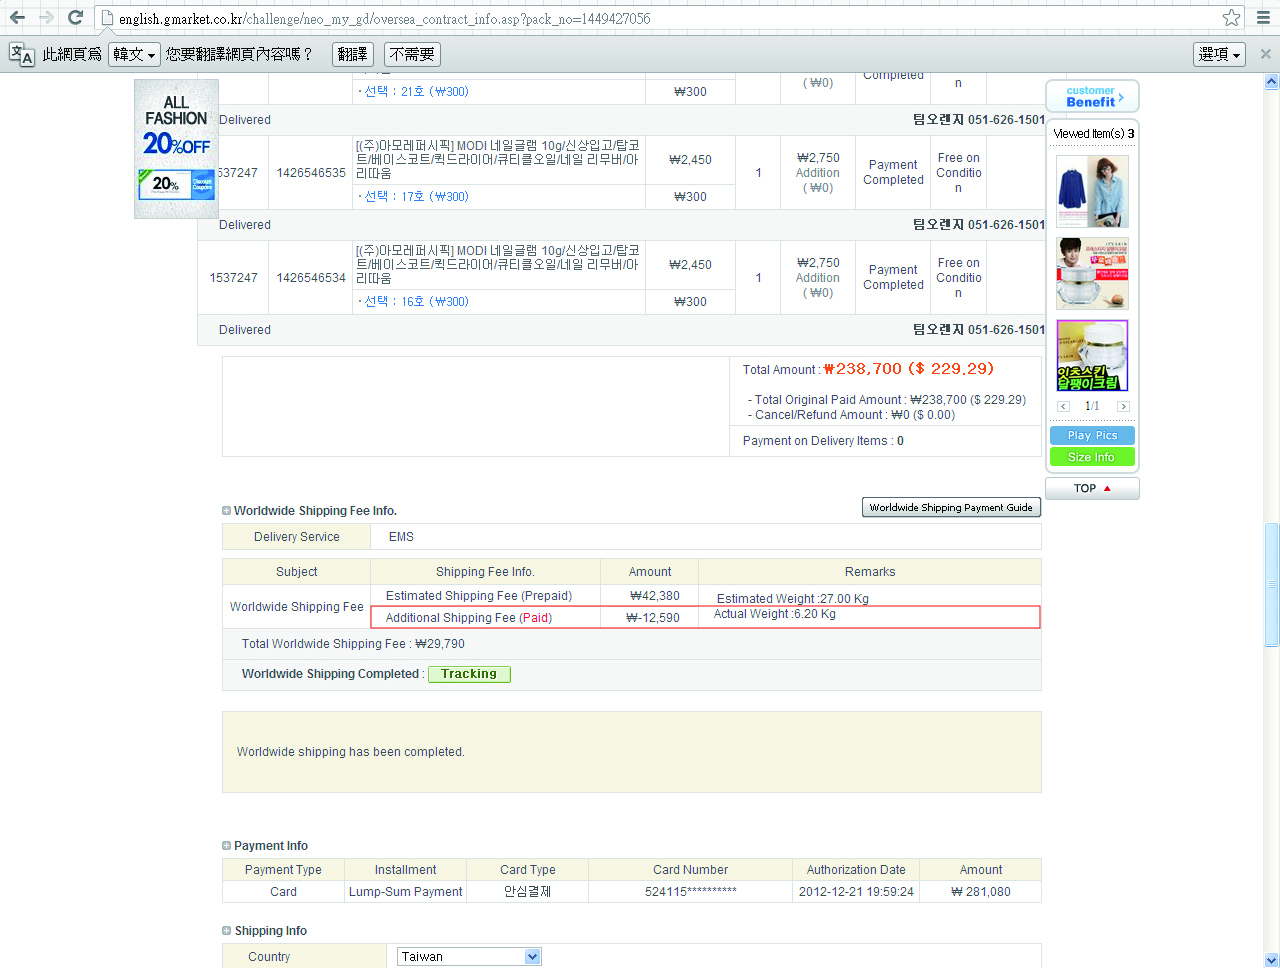Image resolution: width=1280 pixels, height=968 pixels.
Task: Click the TOP button in sidebar
Action: coord(1091,488)
